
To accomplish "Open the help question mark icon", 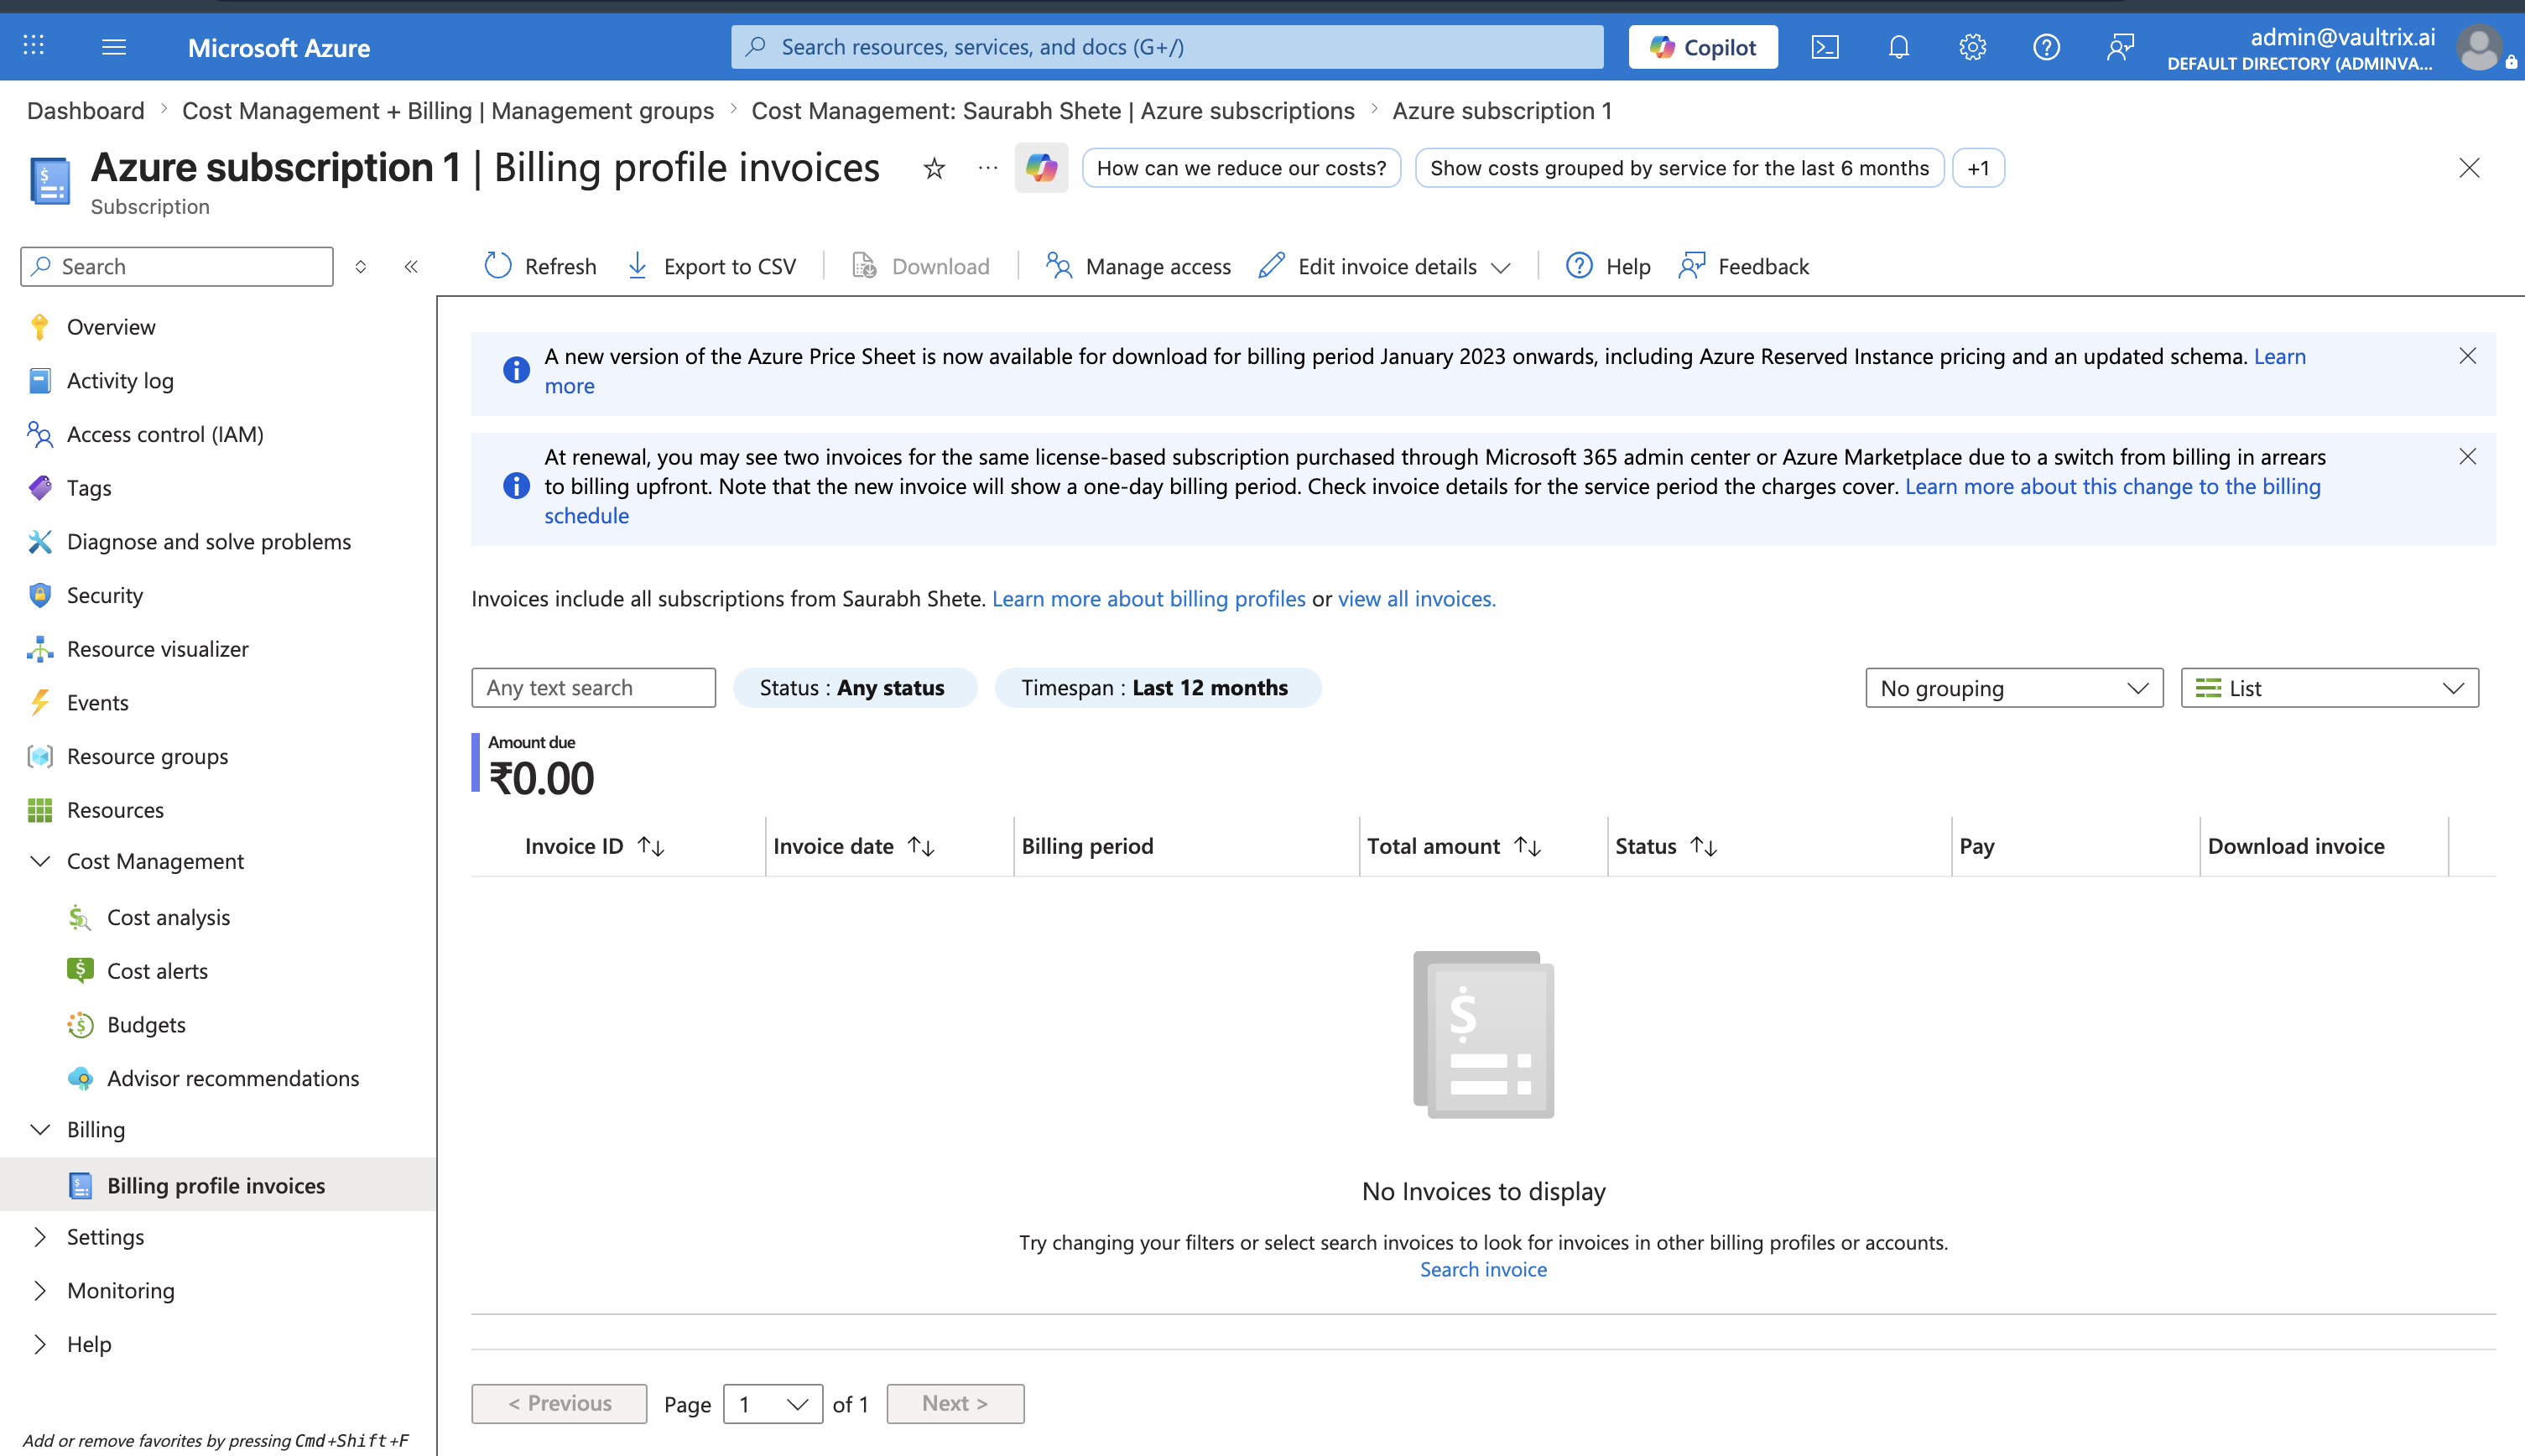I will pyautogui.click(x=2046, y=47).
